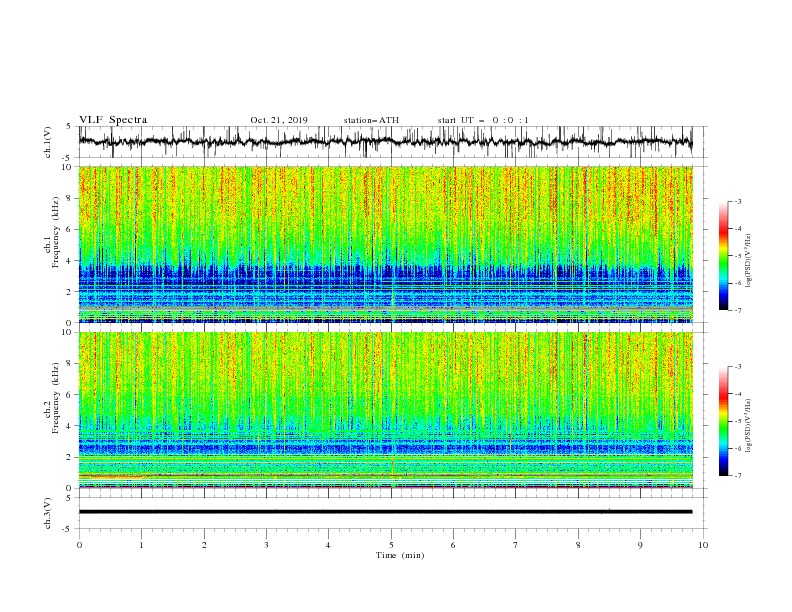792x612 pixels.
Task: Click inside the ch.2 spectrogram panel
Action: [385, 410]
